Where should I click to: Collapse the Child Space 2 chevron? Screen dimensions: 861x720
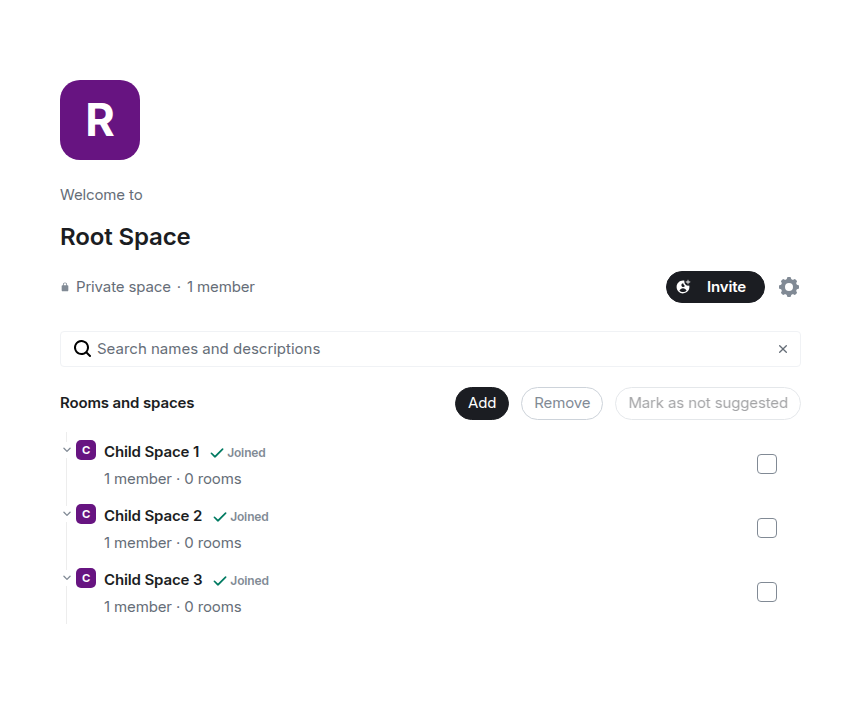click(67, 514)
